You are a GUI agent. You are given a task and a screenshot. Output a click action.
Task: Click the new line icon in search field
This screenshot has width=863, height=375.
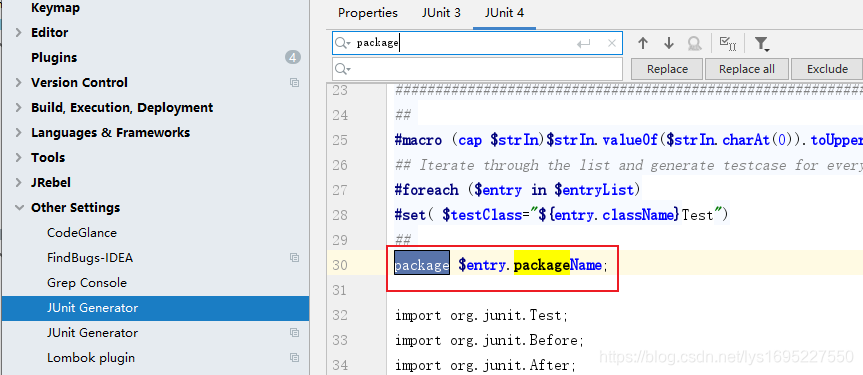583,44
